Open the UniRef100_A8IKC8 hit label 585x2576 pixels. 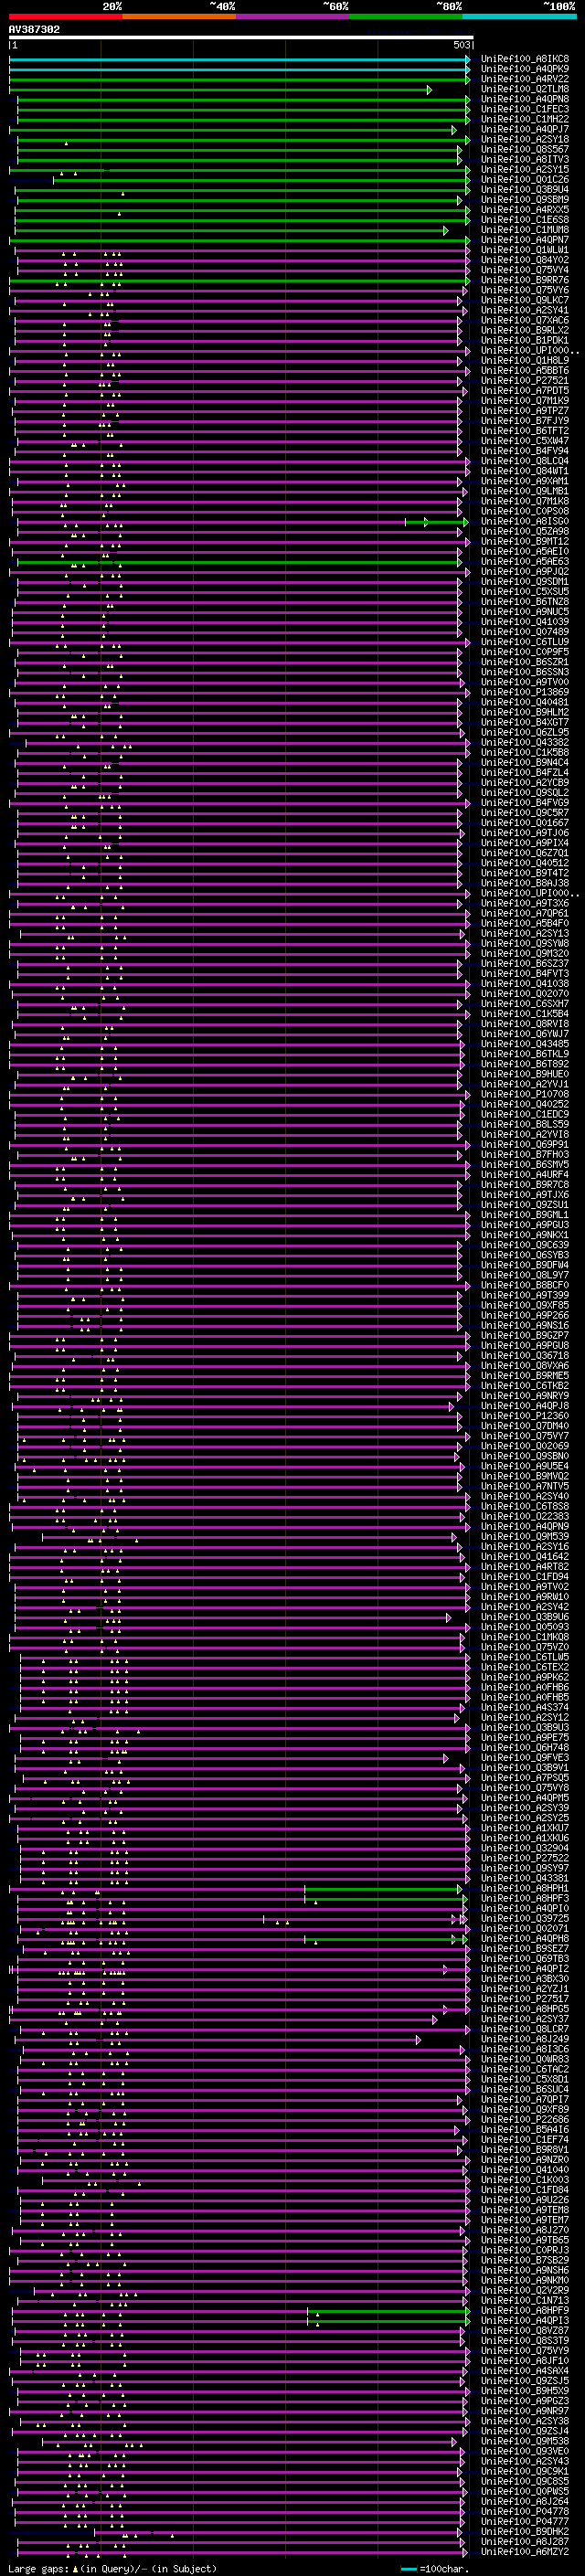524,59
